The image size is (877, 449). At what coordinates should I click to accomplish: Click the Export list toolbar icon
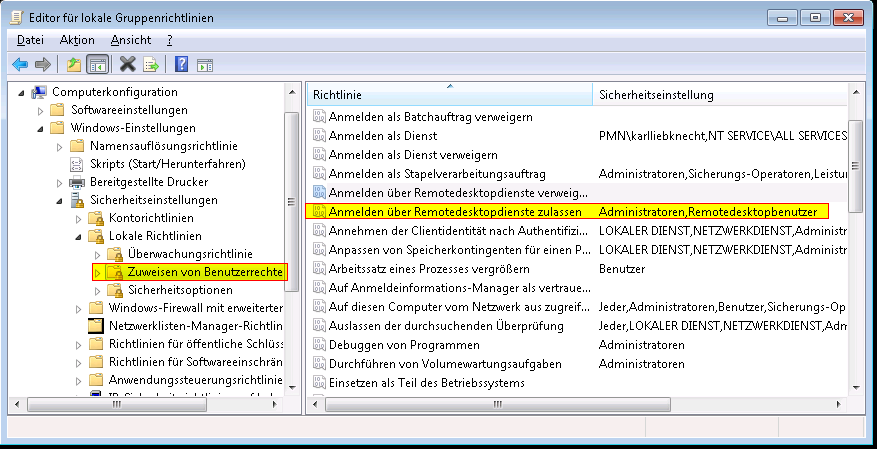pyautogui.click(x=151, y=65)
